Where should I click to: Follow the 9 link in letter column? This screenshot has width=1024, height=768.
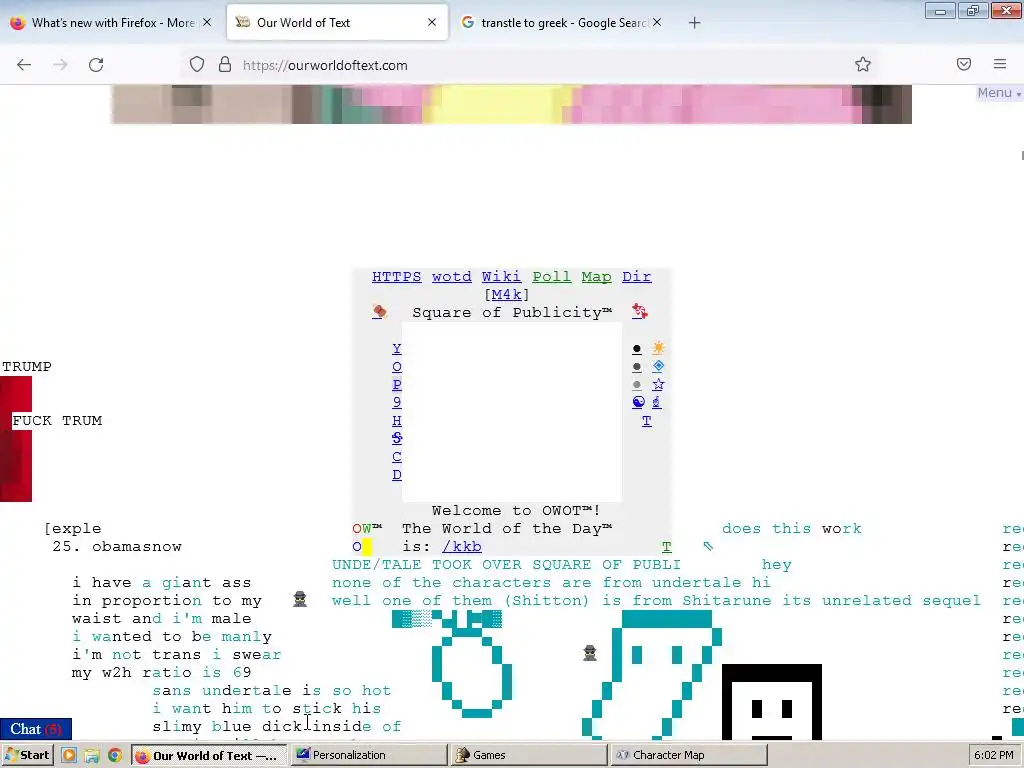coord(397,402)
